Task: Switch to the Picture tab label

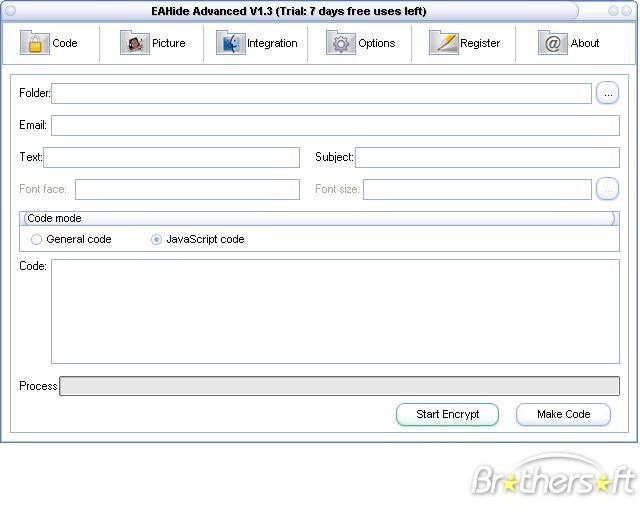Action: 169,43
